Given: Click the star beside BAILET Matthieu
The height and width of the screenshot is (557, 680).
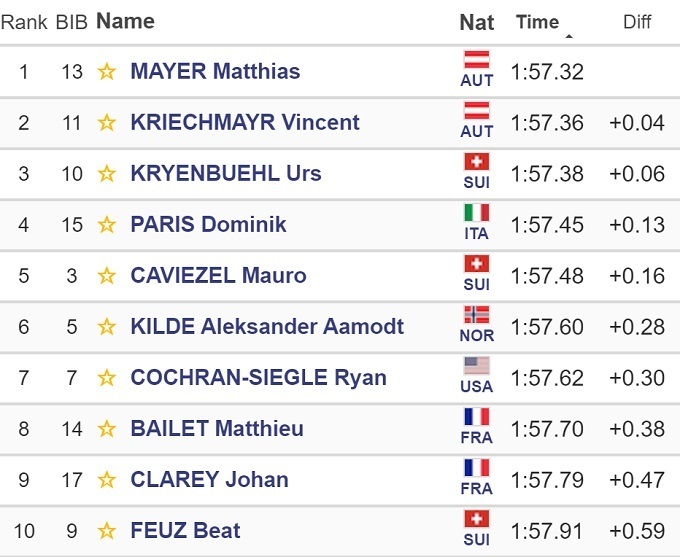Looking at the screenshot, I should tap(106, 429).
